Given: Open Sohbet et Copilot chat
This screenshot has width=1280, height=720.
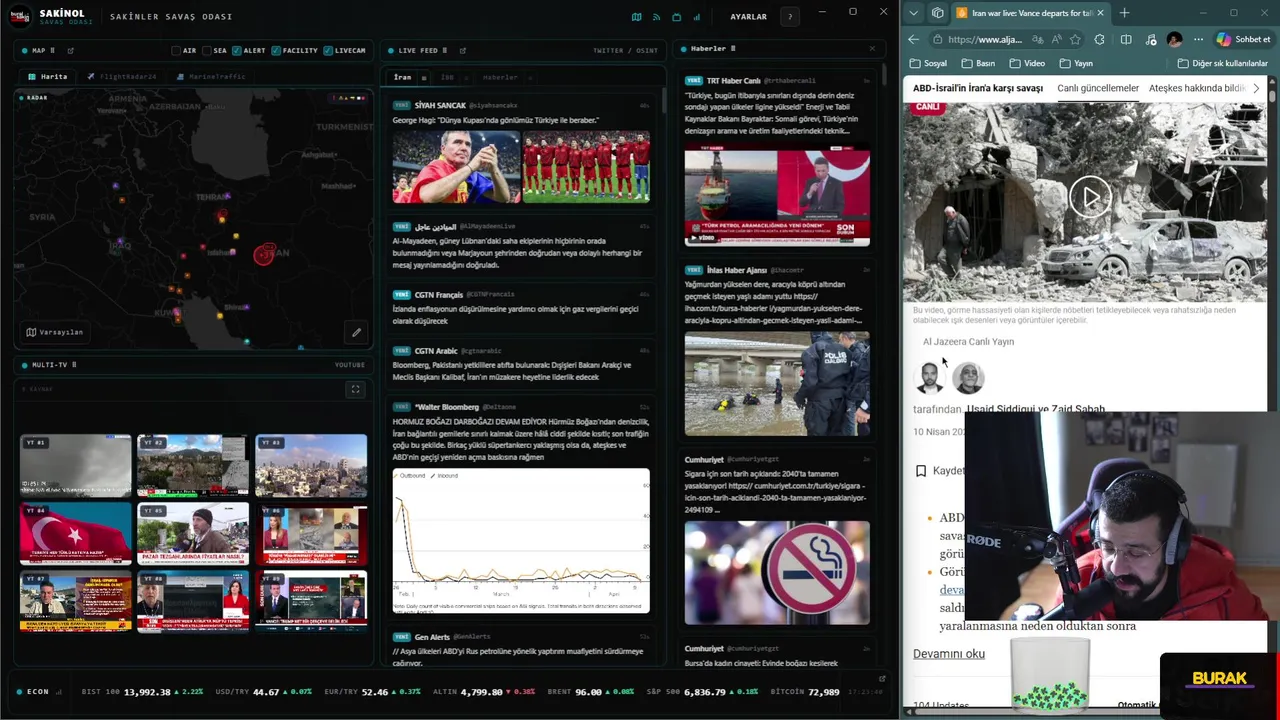Looking at the screenshot, I should coord(1243,39).
